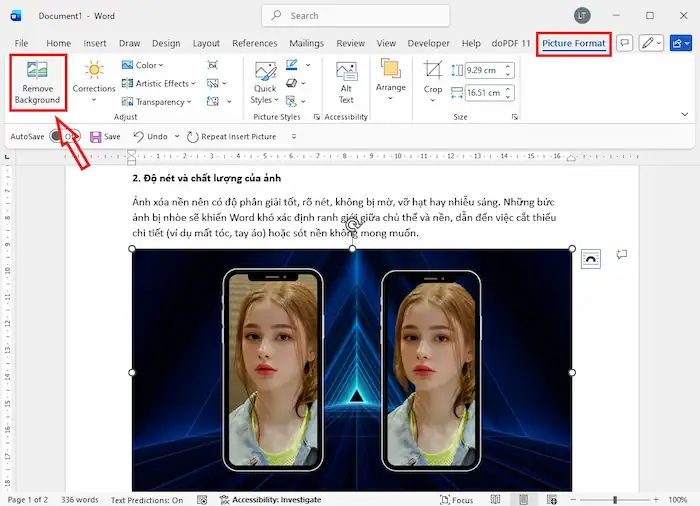The width and height of the screenshot is (700, 506).
Task: Click the Reset Picture icon
Action: coord(212,102)
